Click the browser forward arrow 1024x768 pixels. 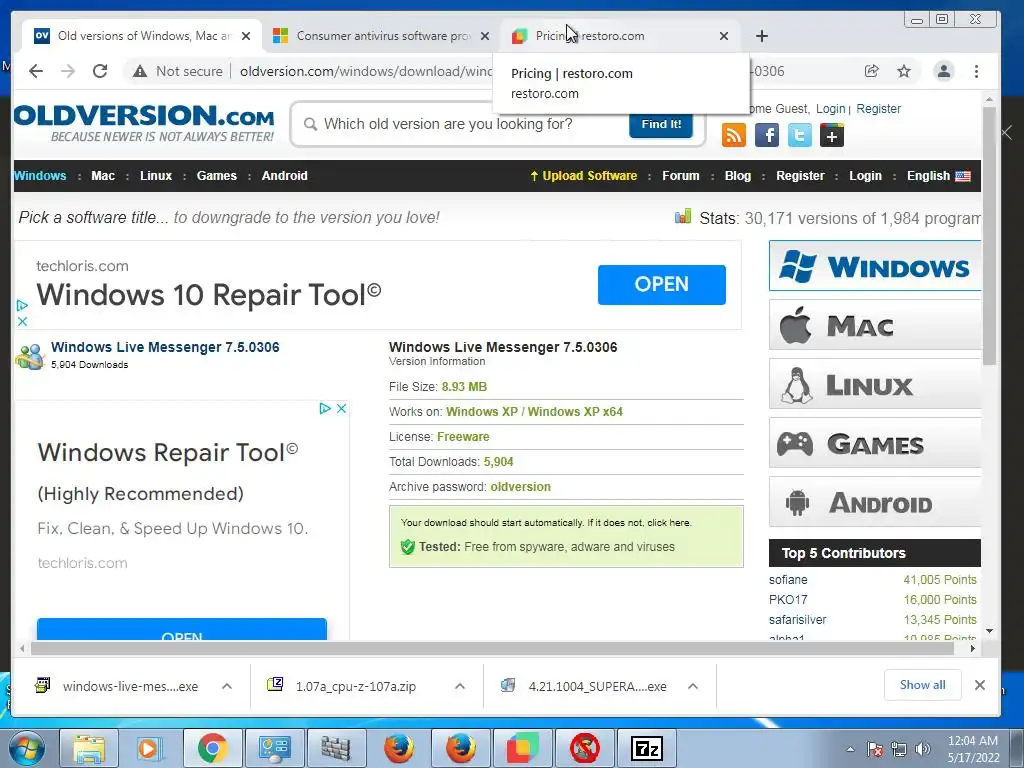(x=68, y=71)
